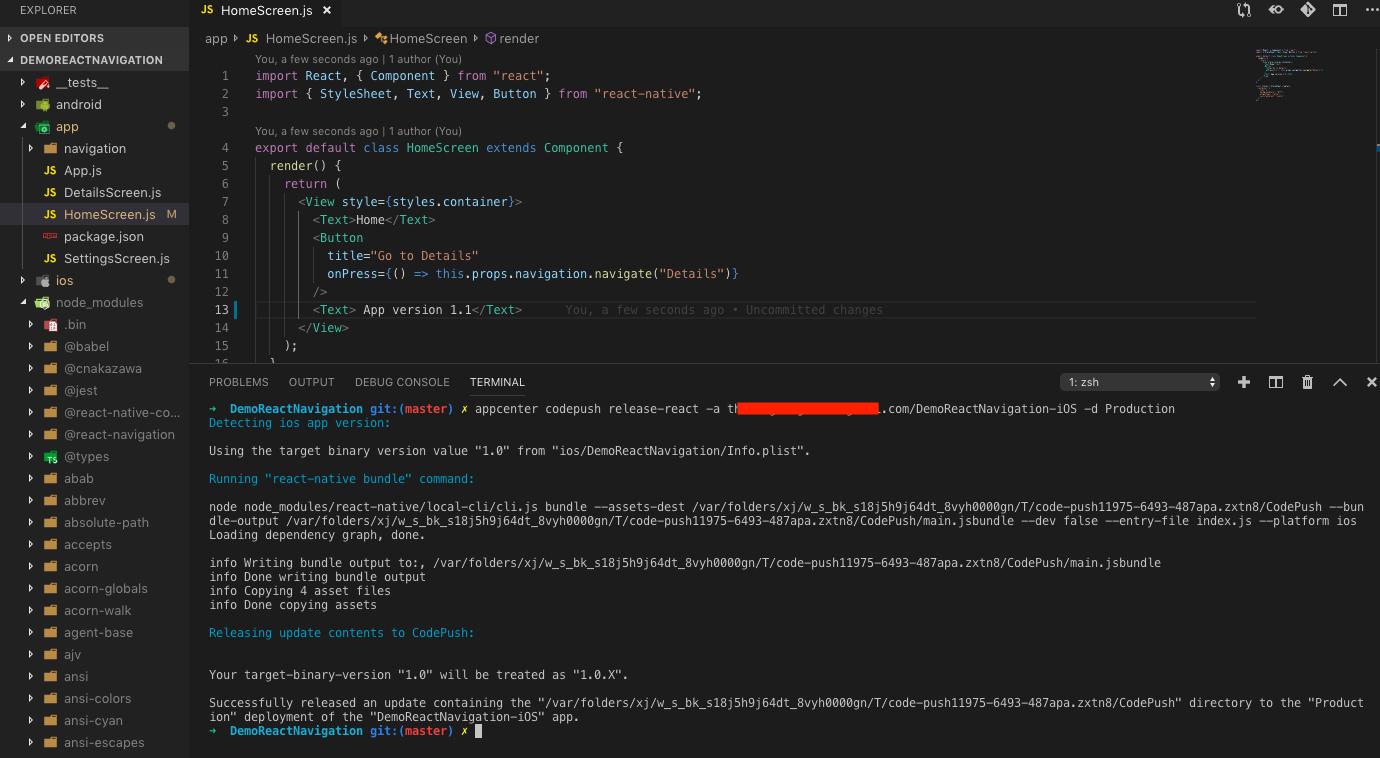This screenshot has height=758, width=1380.
Task: Split the editor with the layout icon
Action: coord(1339,10)
